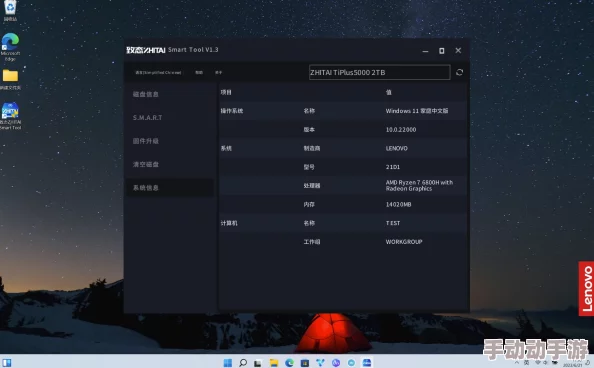Select the version value 10.0.22000

(x=401, y=129)
